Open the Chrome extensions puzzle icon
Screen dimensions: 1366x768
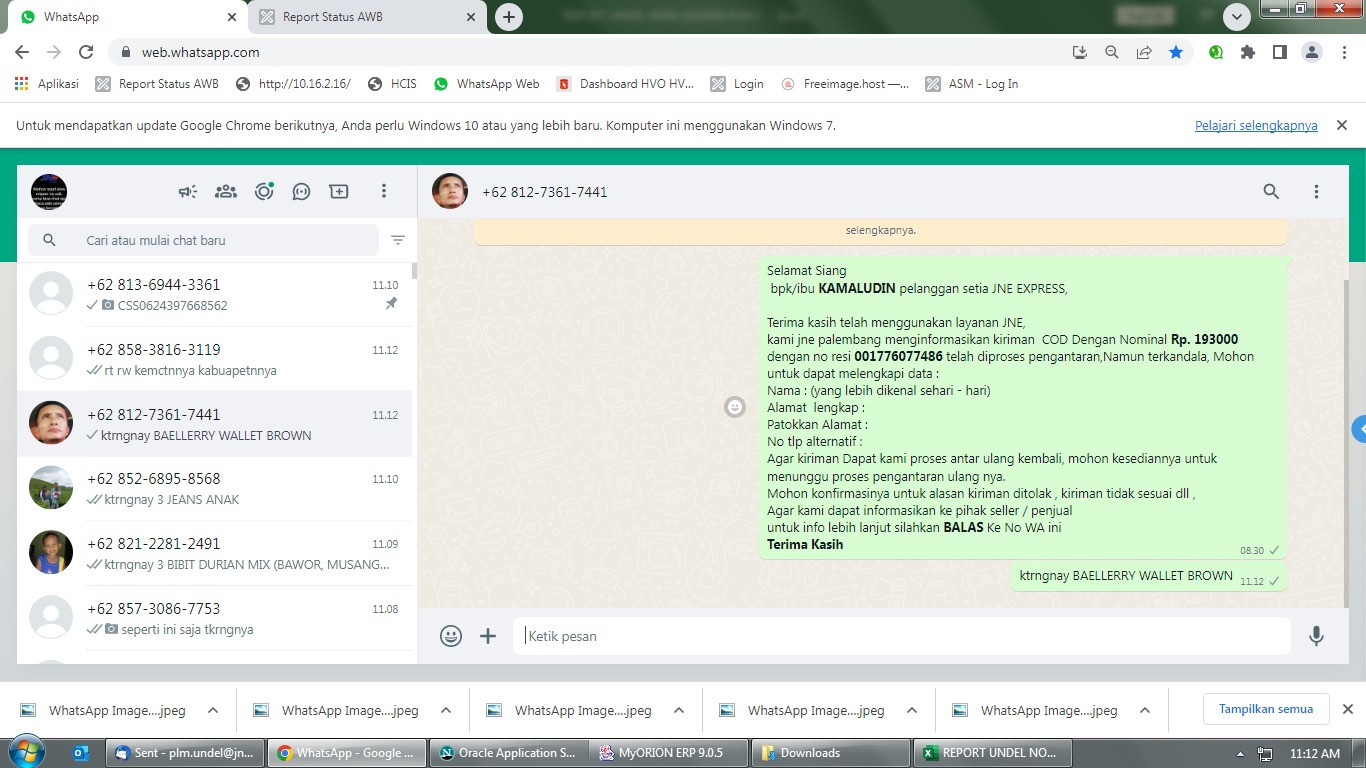(1248, 52)
